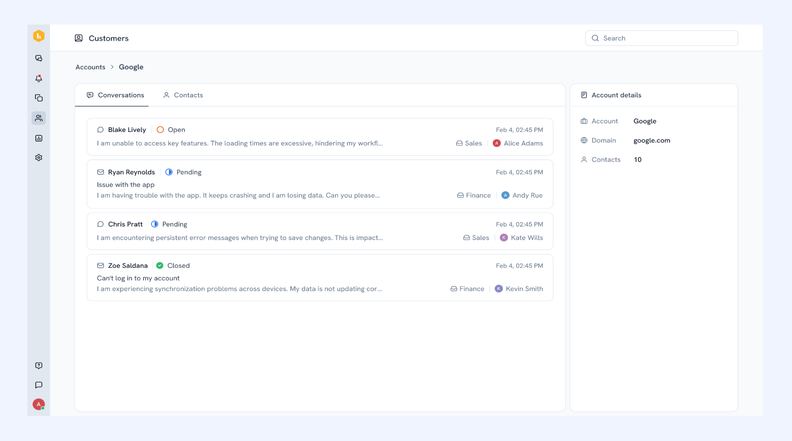Open the reports chart sidebar icon
The image size is (792, 441).
[x=38, y=138]
